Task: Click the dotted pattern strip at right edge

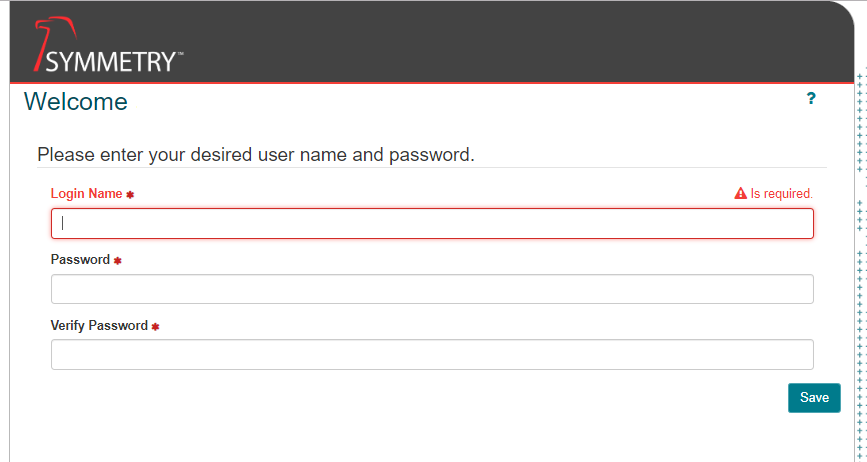Action: [x=861, y=265]
